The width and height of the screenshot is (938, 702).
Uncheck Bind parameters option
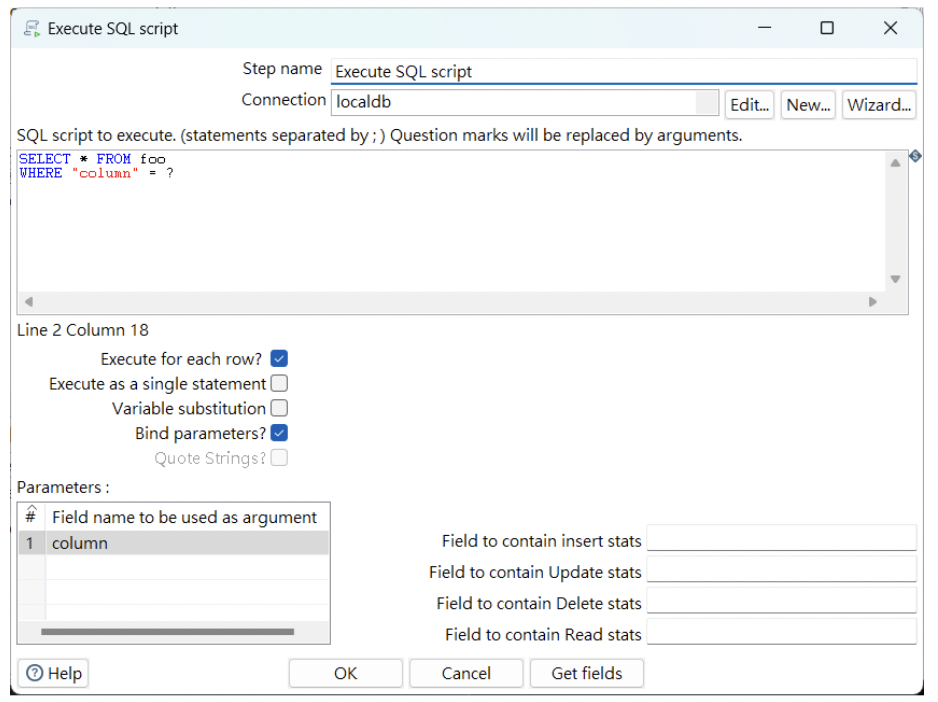(279, 433)
